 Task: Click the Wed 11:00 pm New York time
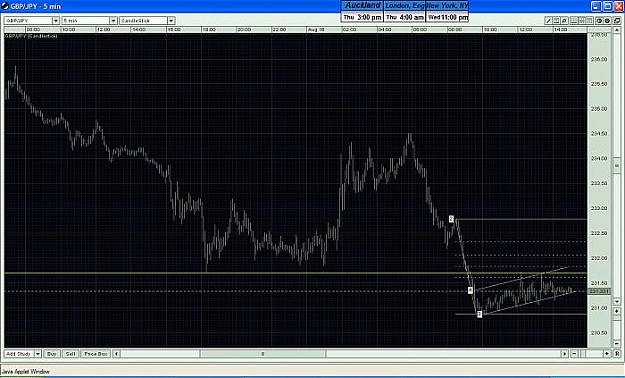click(447, 17)
